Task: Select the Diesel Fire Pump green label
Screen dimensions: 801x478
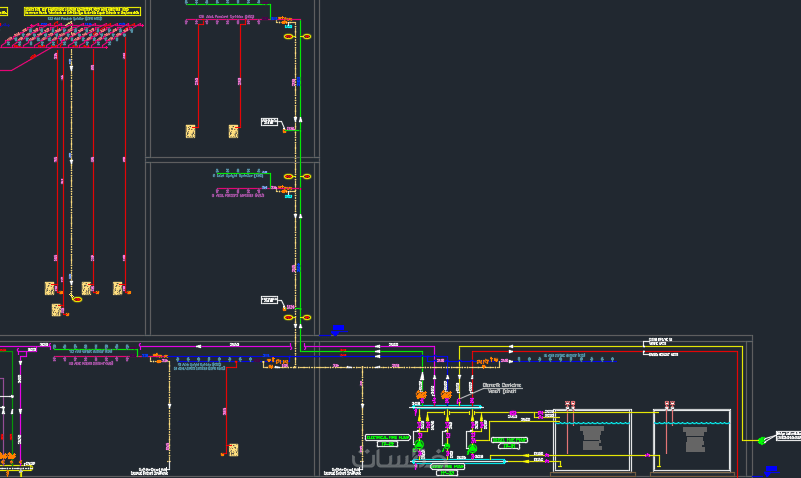Action: coord(509,440)
